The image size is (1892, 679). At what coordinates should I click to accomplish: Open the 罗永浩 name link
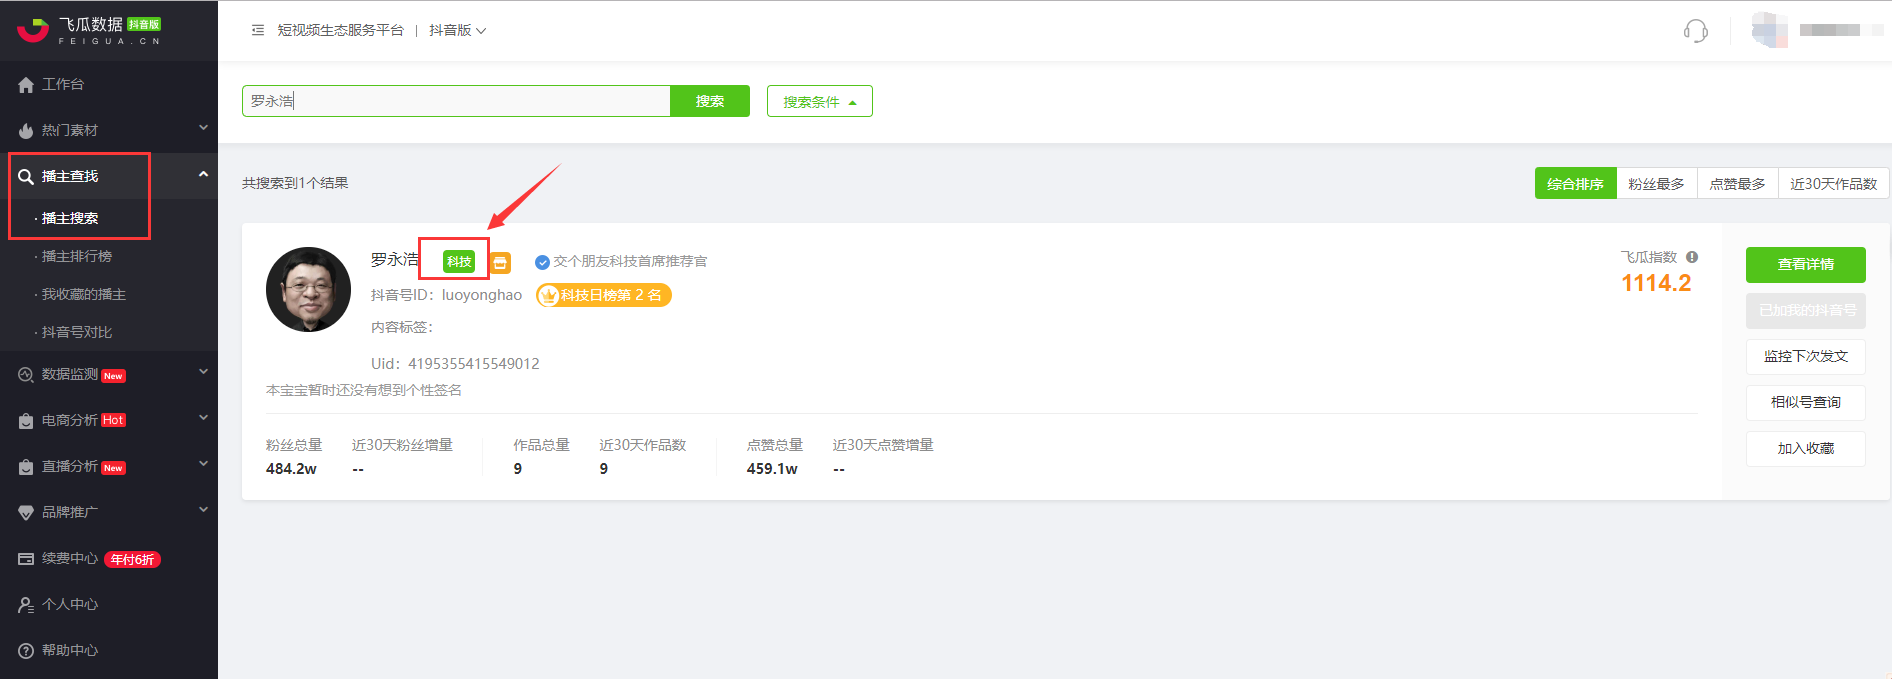(394, 260)
